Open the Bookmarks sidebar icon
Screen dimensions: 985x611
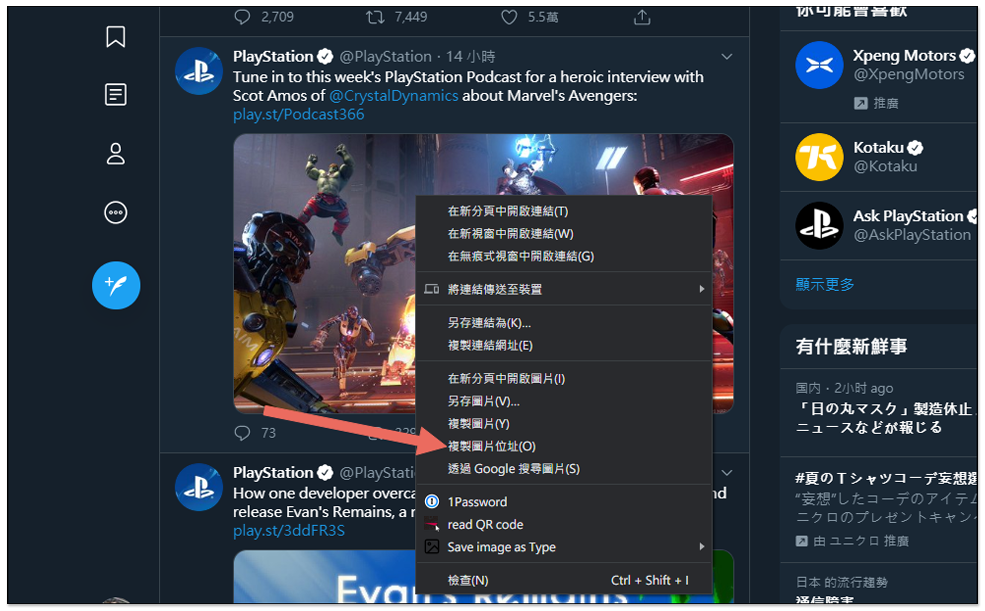click(116, 37)
